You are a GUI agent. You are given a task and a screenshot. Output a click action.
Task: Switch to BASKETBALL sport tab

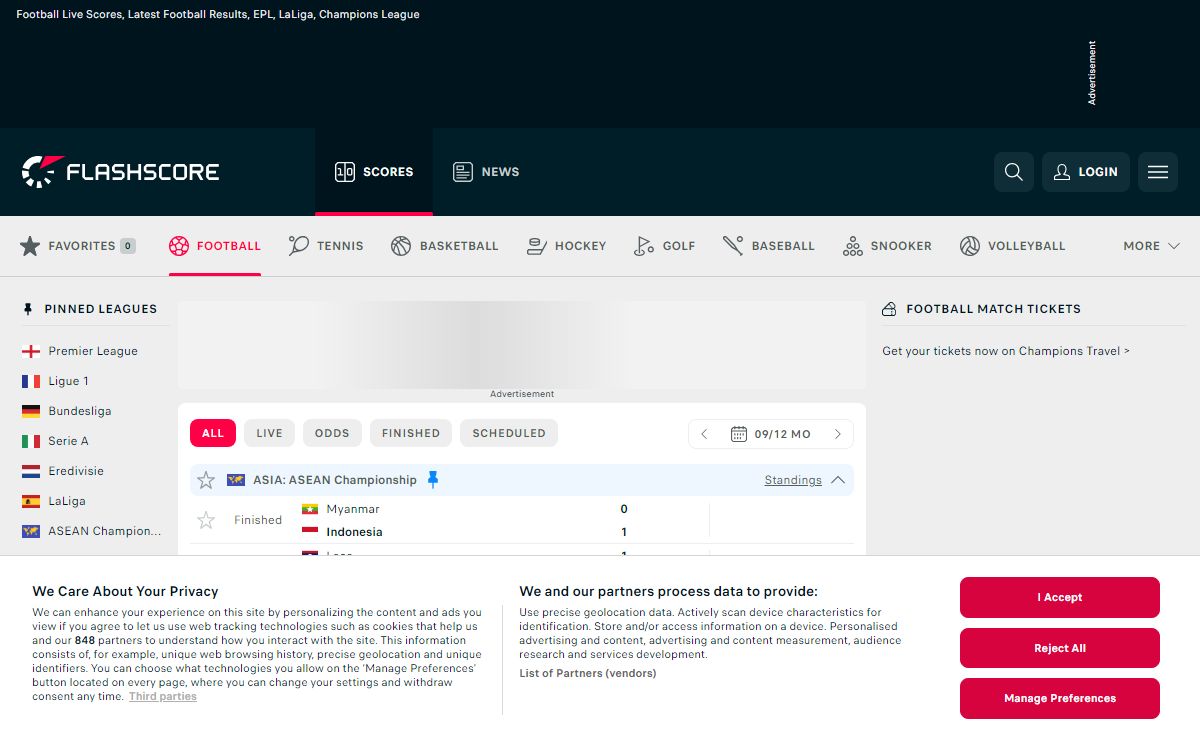click(x=445, y=246)
